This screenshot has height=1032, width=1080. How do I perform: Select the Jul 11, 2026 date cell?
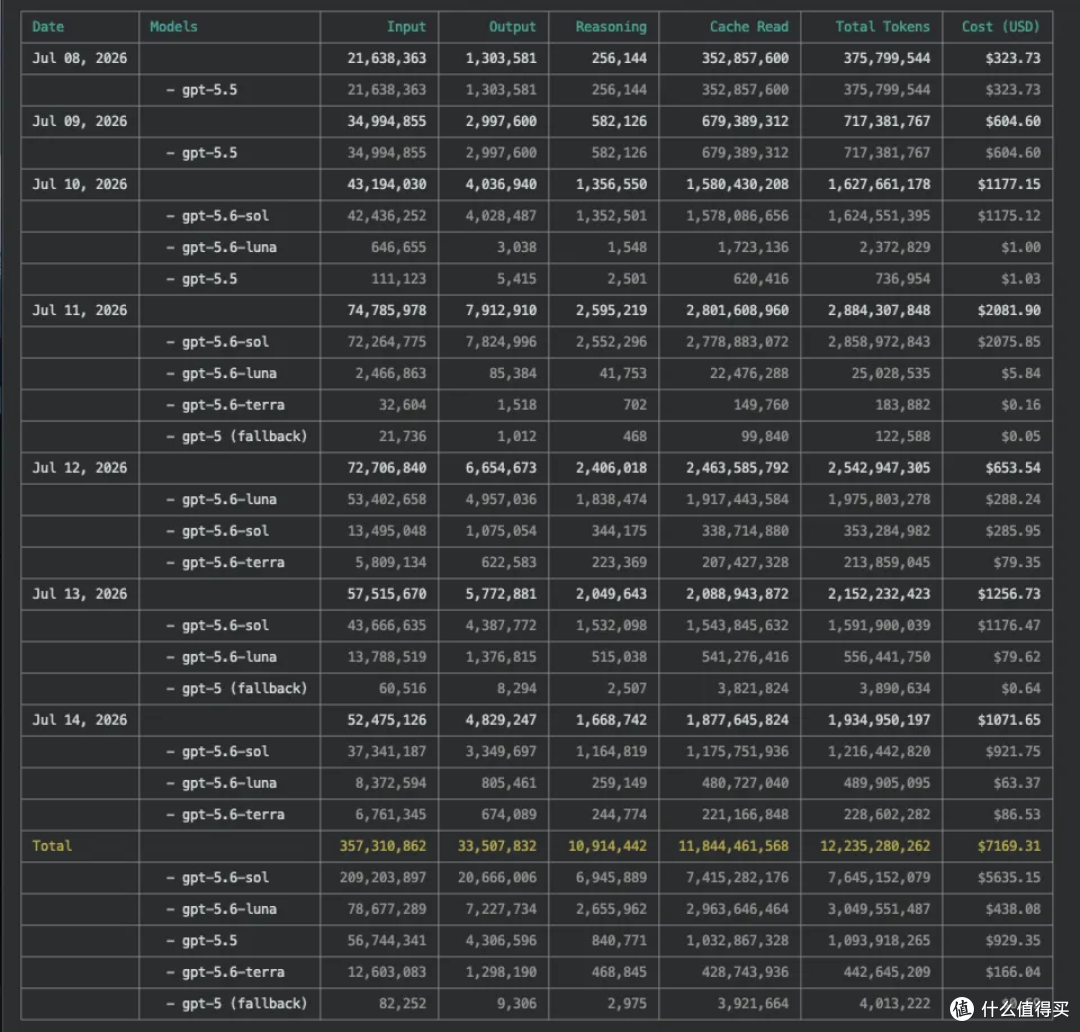(x=79, y=311)
